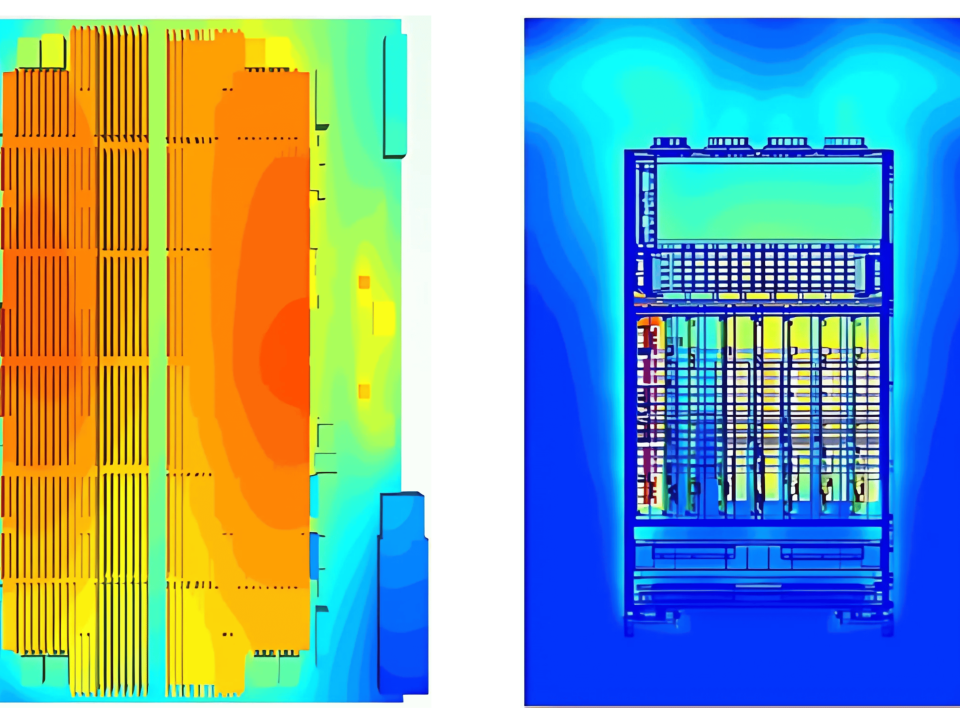
Task: Toggle the second yellow square marker
Action: [x=364, y=391]
